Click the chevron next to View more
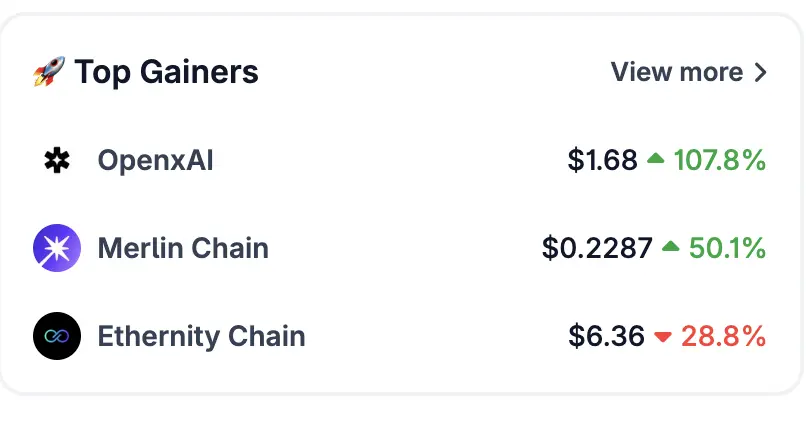The width and height of the screenshot is (806, 428). (x=761, y=72)
